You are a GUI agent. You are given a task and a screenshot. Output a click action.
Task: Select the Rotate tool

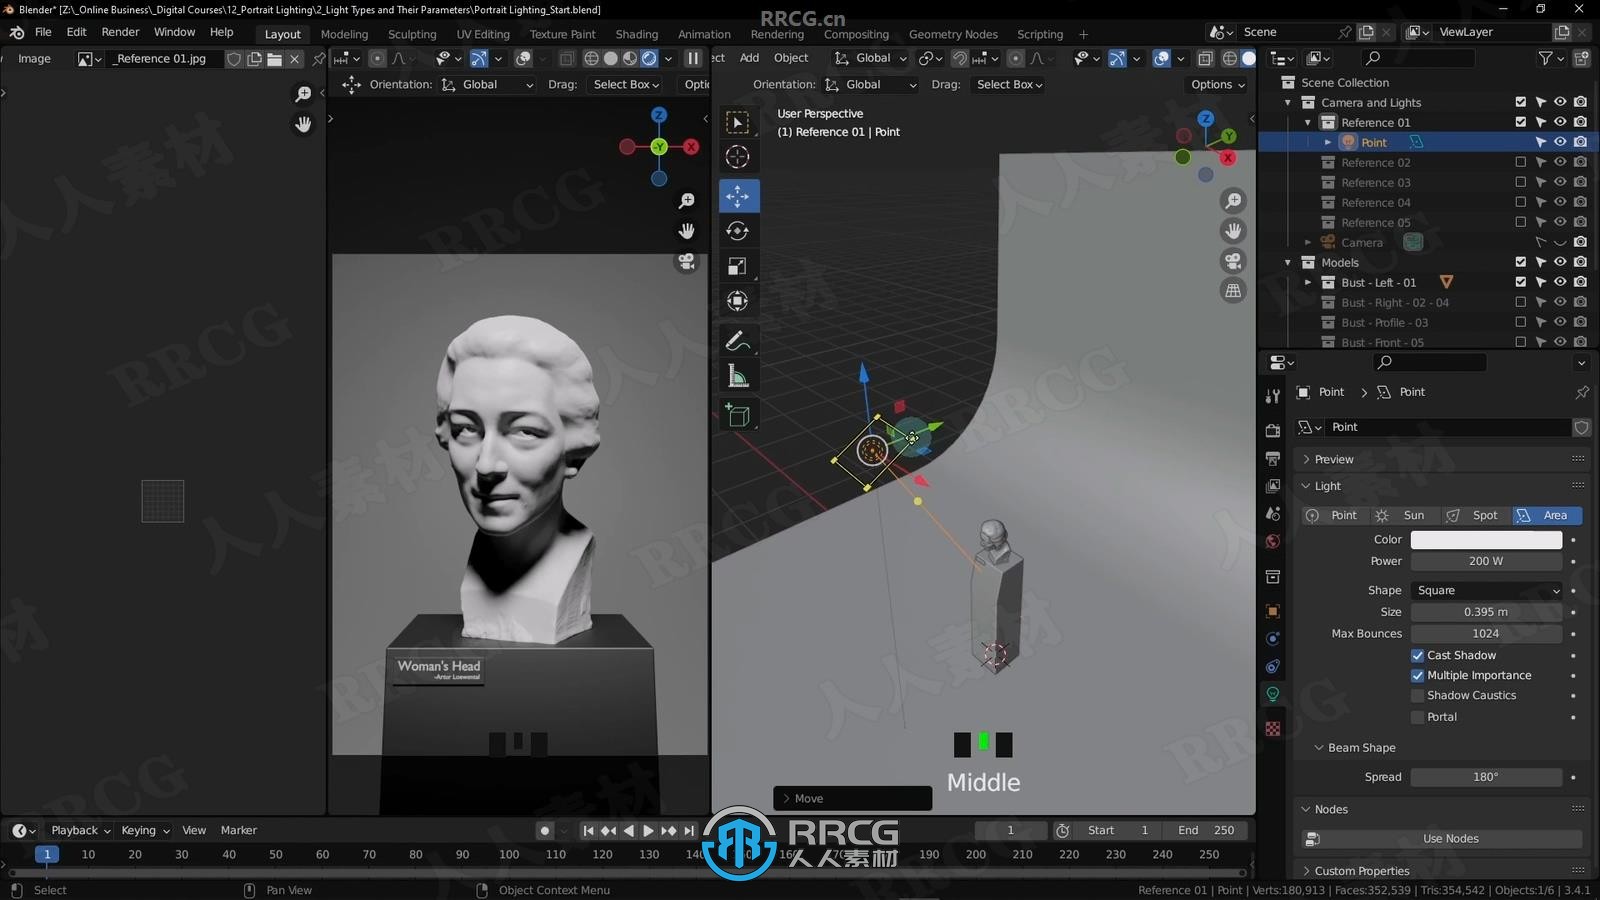coord(738,231)
